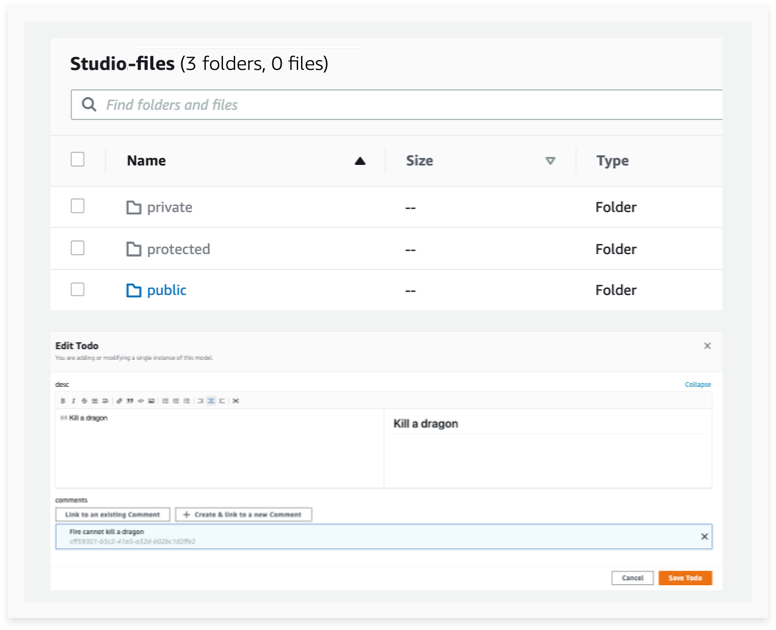
Task: Click the Italic formatting icon
Action: [73, 400]
